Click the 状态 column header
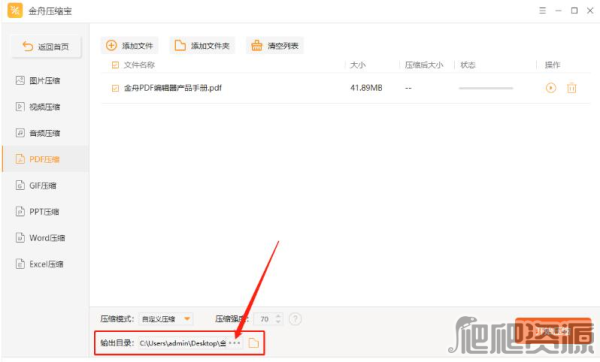 [x=468, y=65]
